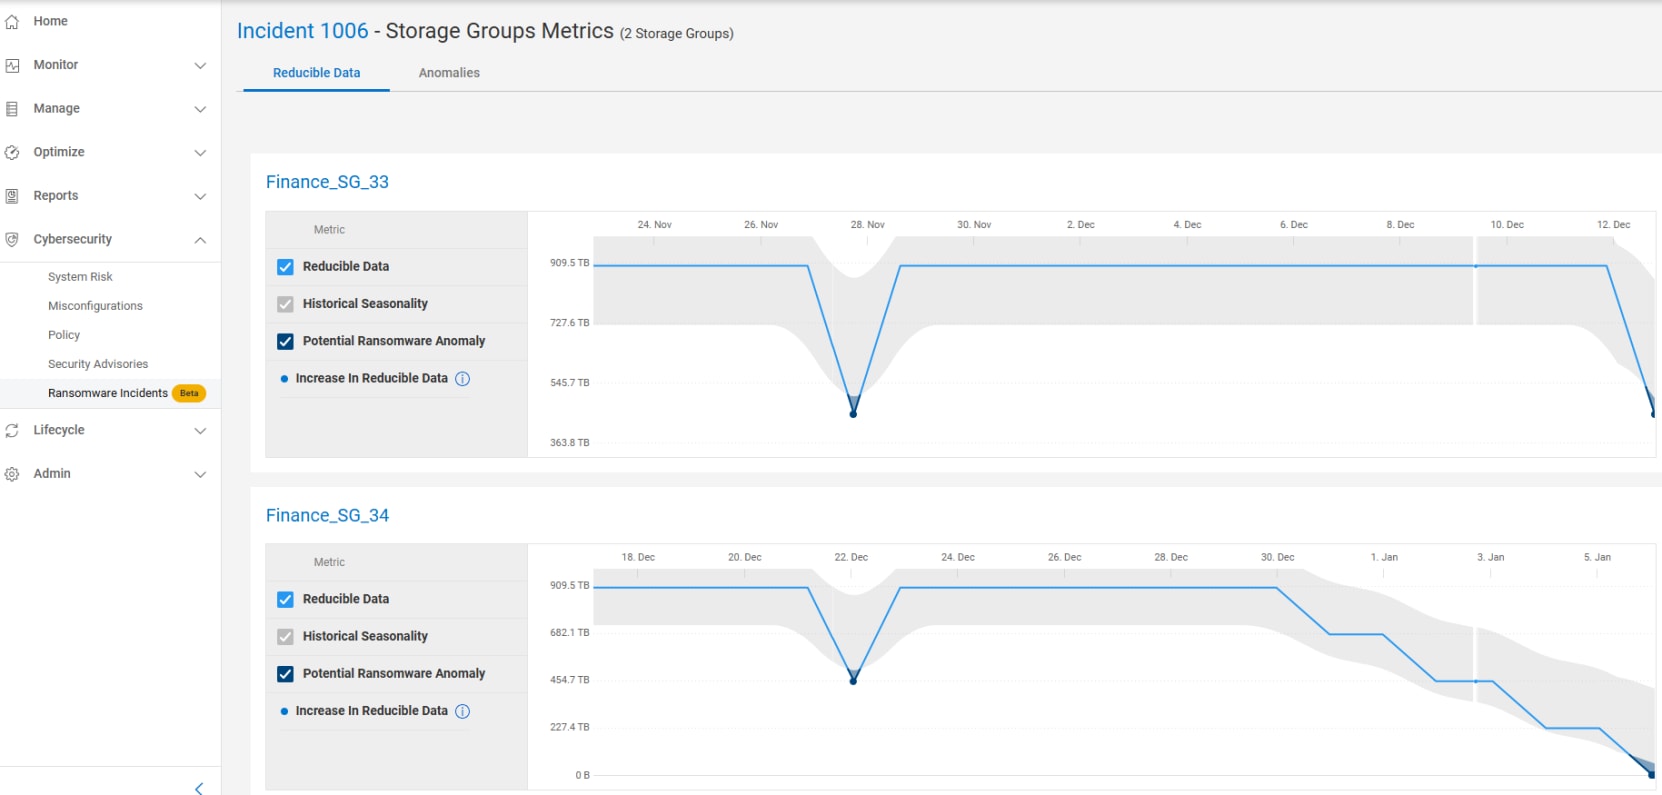Image resolution: width=1662 pixels, height=795 pixels.
Task: Open info icon for Finance_SG_34 Increase In Reducible Data
Action: (x=462, y=711)
